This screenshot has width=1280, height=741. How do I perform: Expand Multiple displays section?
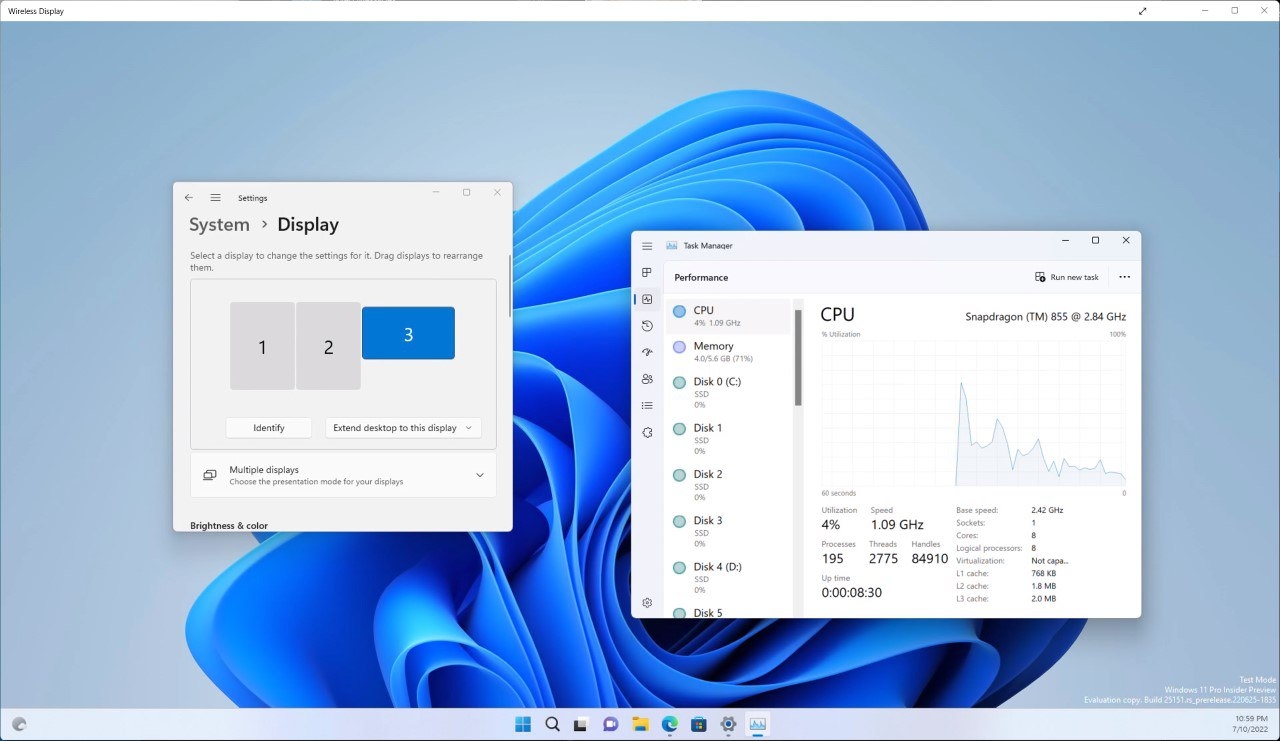pyautogui.click(x=343, y=475)
